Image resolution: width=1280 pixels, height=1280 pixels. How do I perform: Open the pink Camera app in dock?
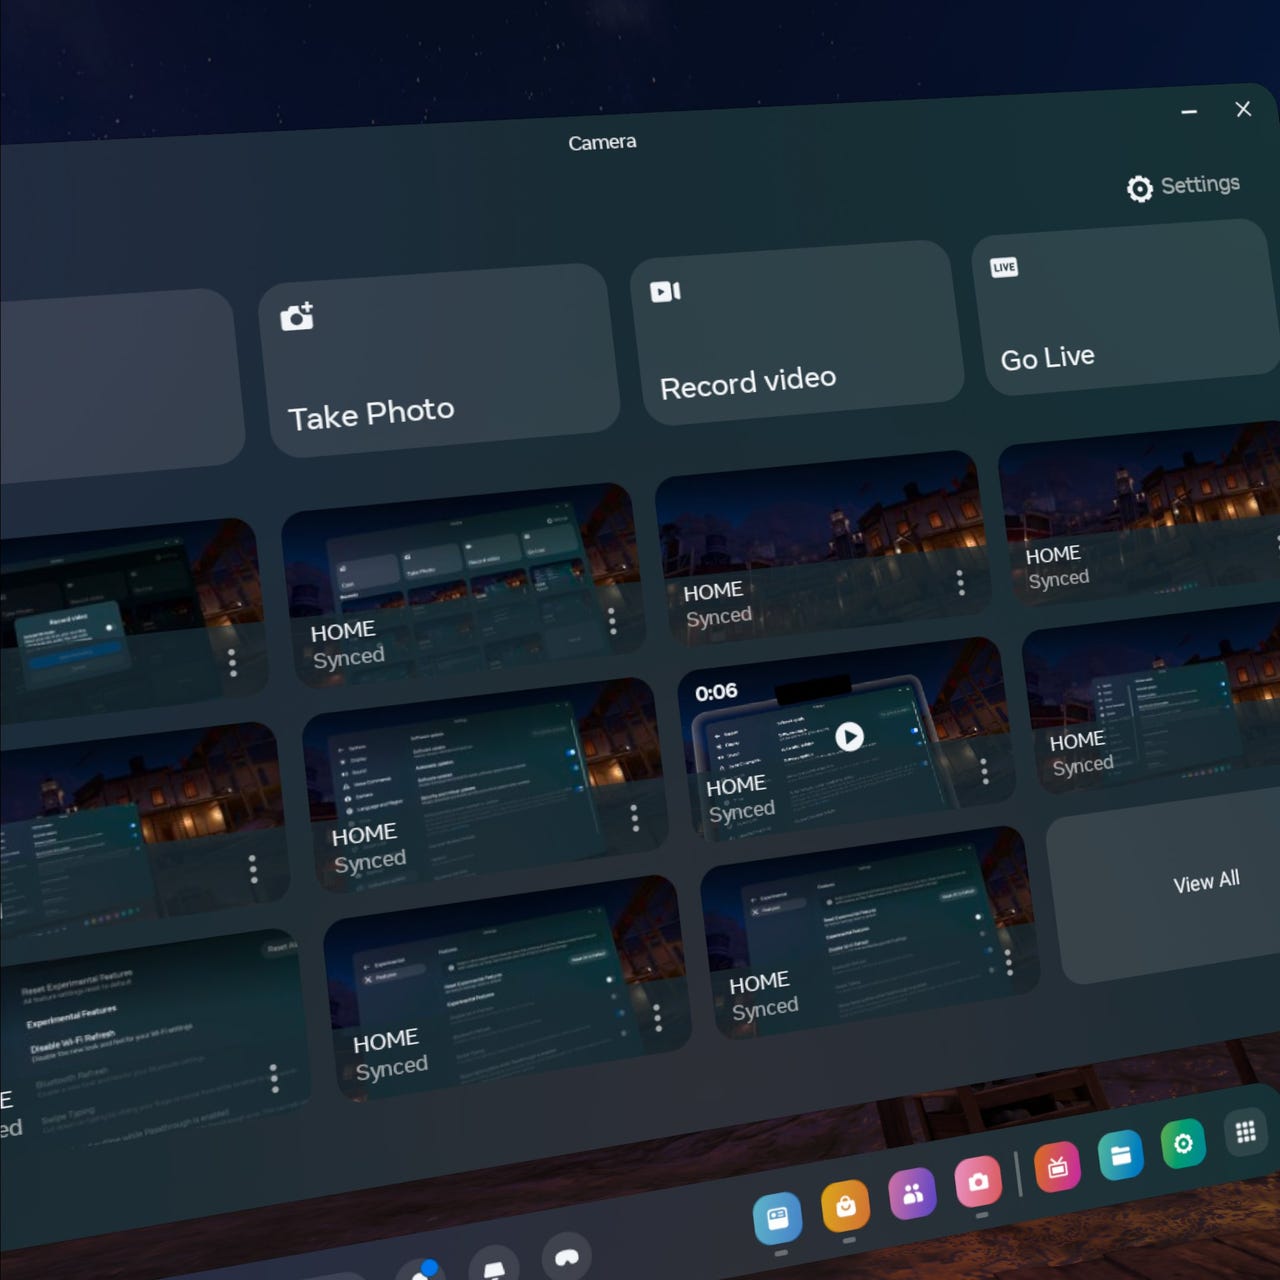click(978, 1182)
